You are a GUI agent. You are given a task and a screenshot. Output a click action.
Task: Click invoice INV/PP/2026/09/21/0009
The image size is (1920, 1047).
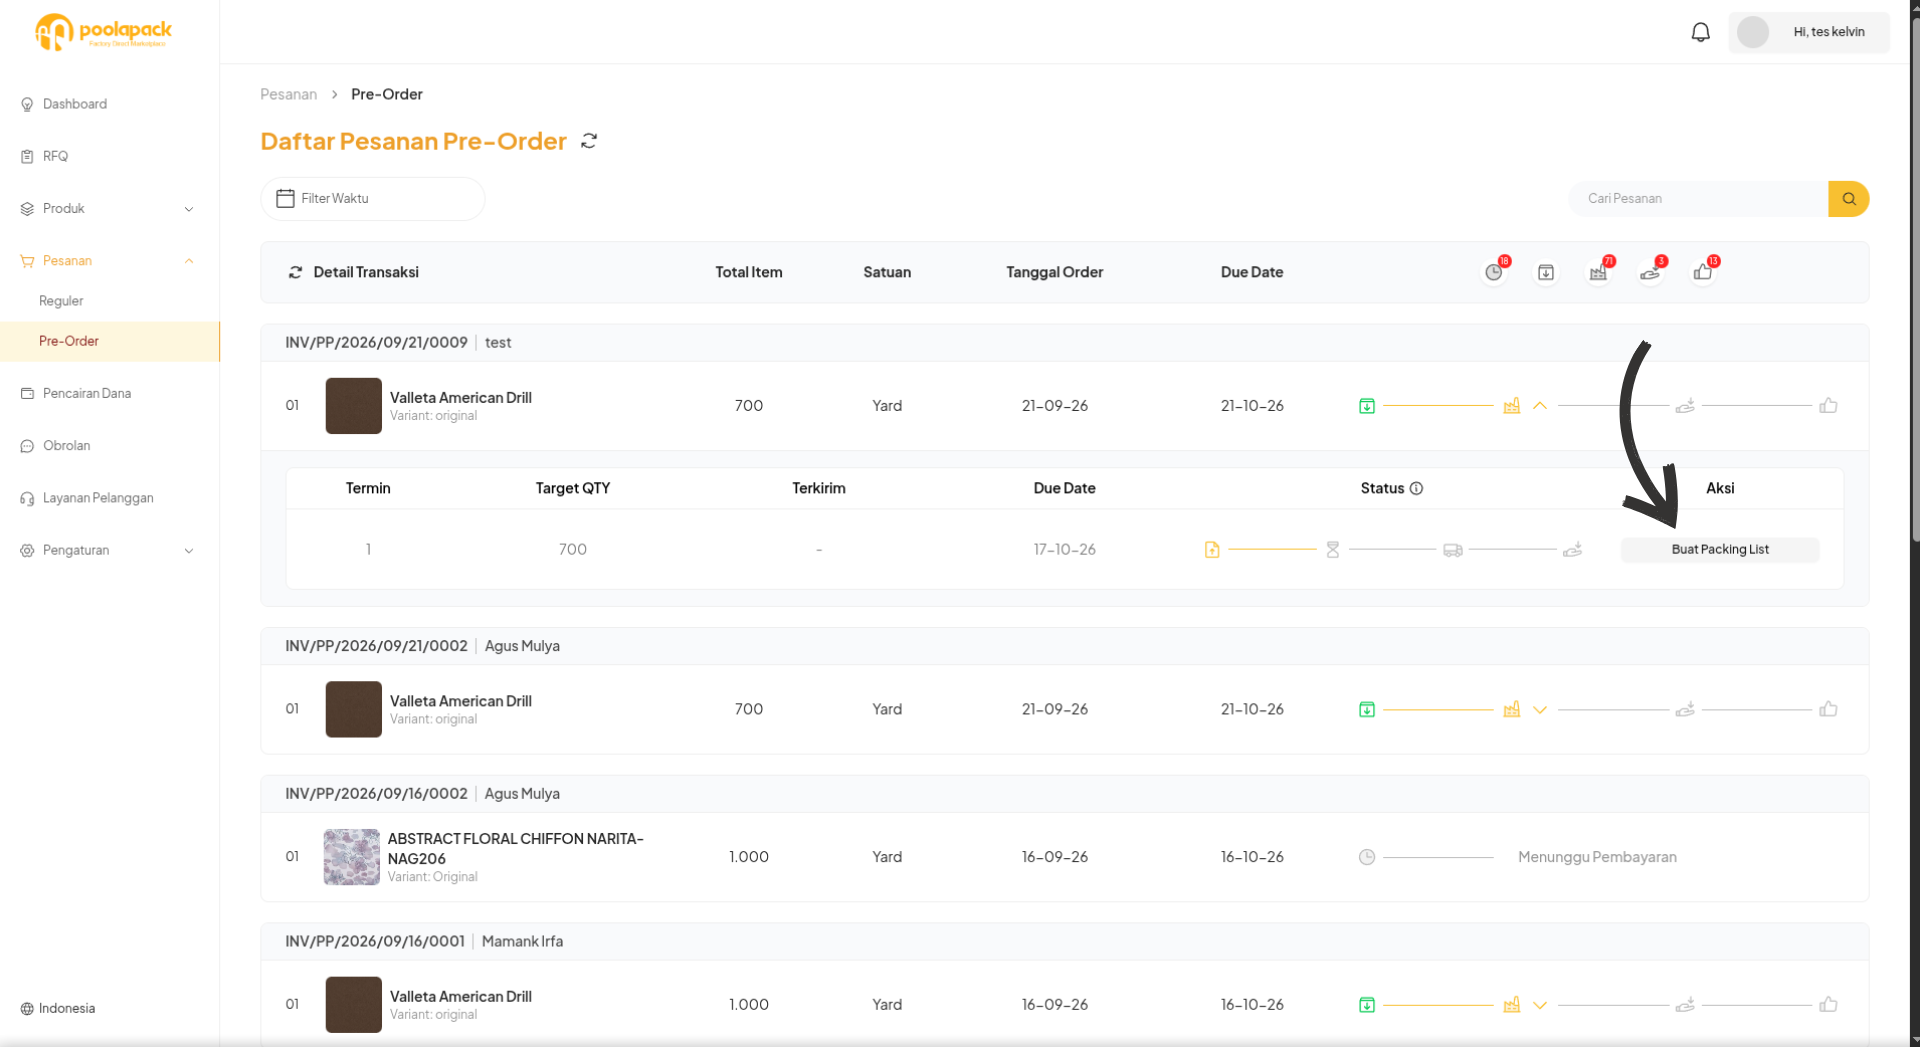point(376,342)
